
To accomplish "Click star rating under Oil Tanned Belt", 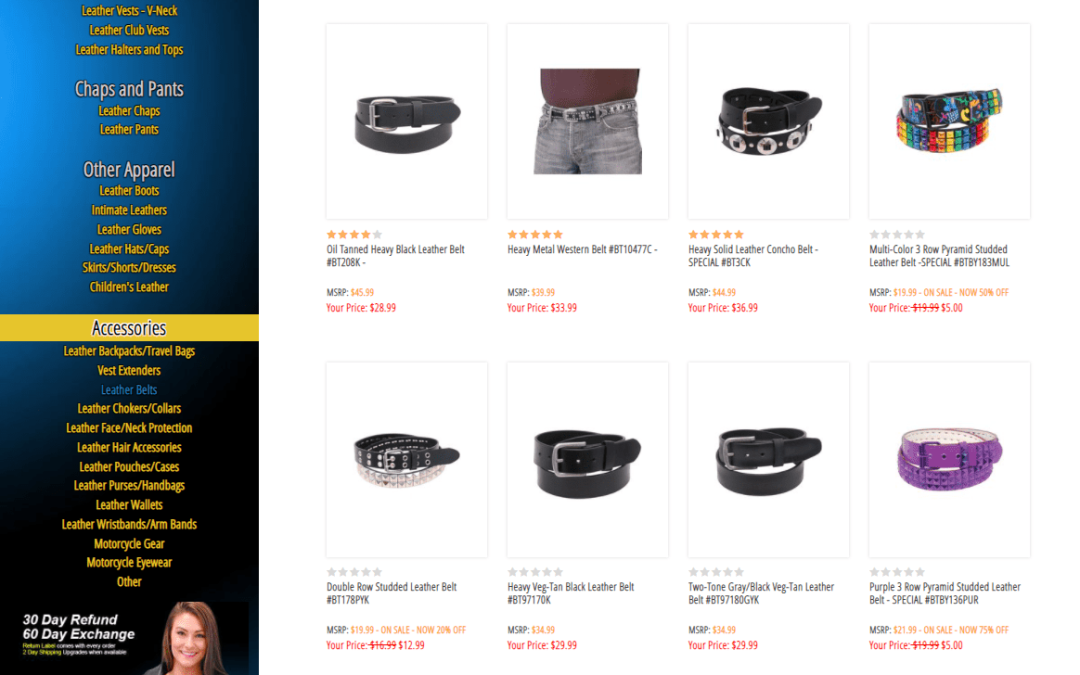I will [x=354, y=234].
